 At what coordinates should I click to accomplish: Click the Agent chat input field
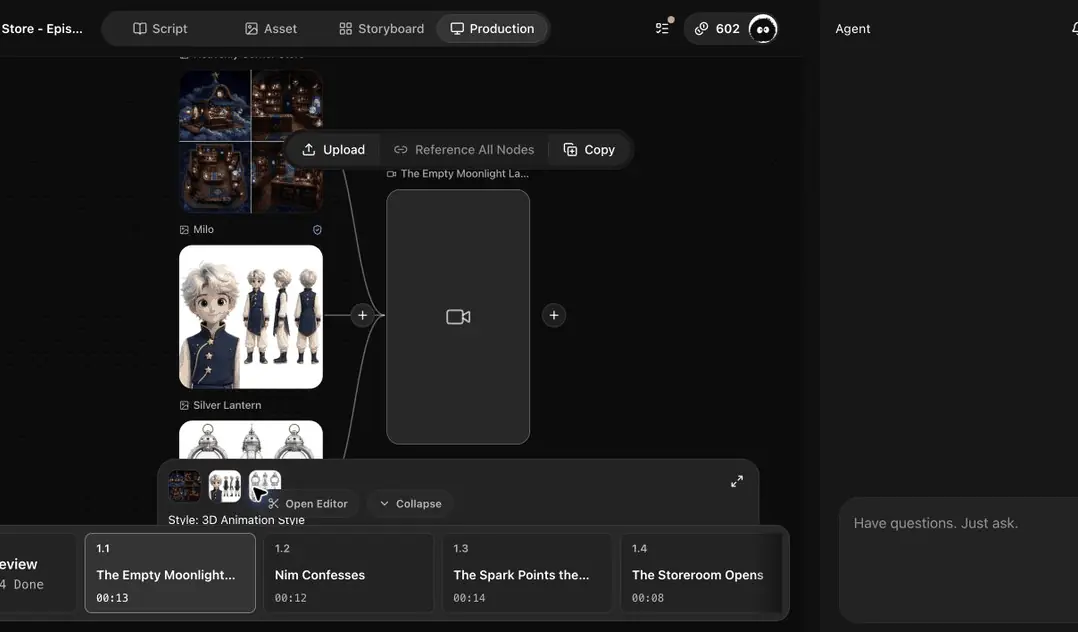pyautogui.click(x=958, y=560)
